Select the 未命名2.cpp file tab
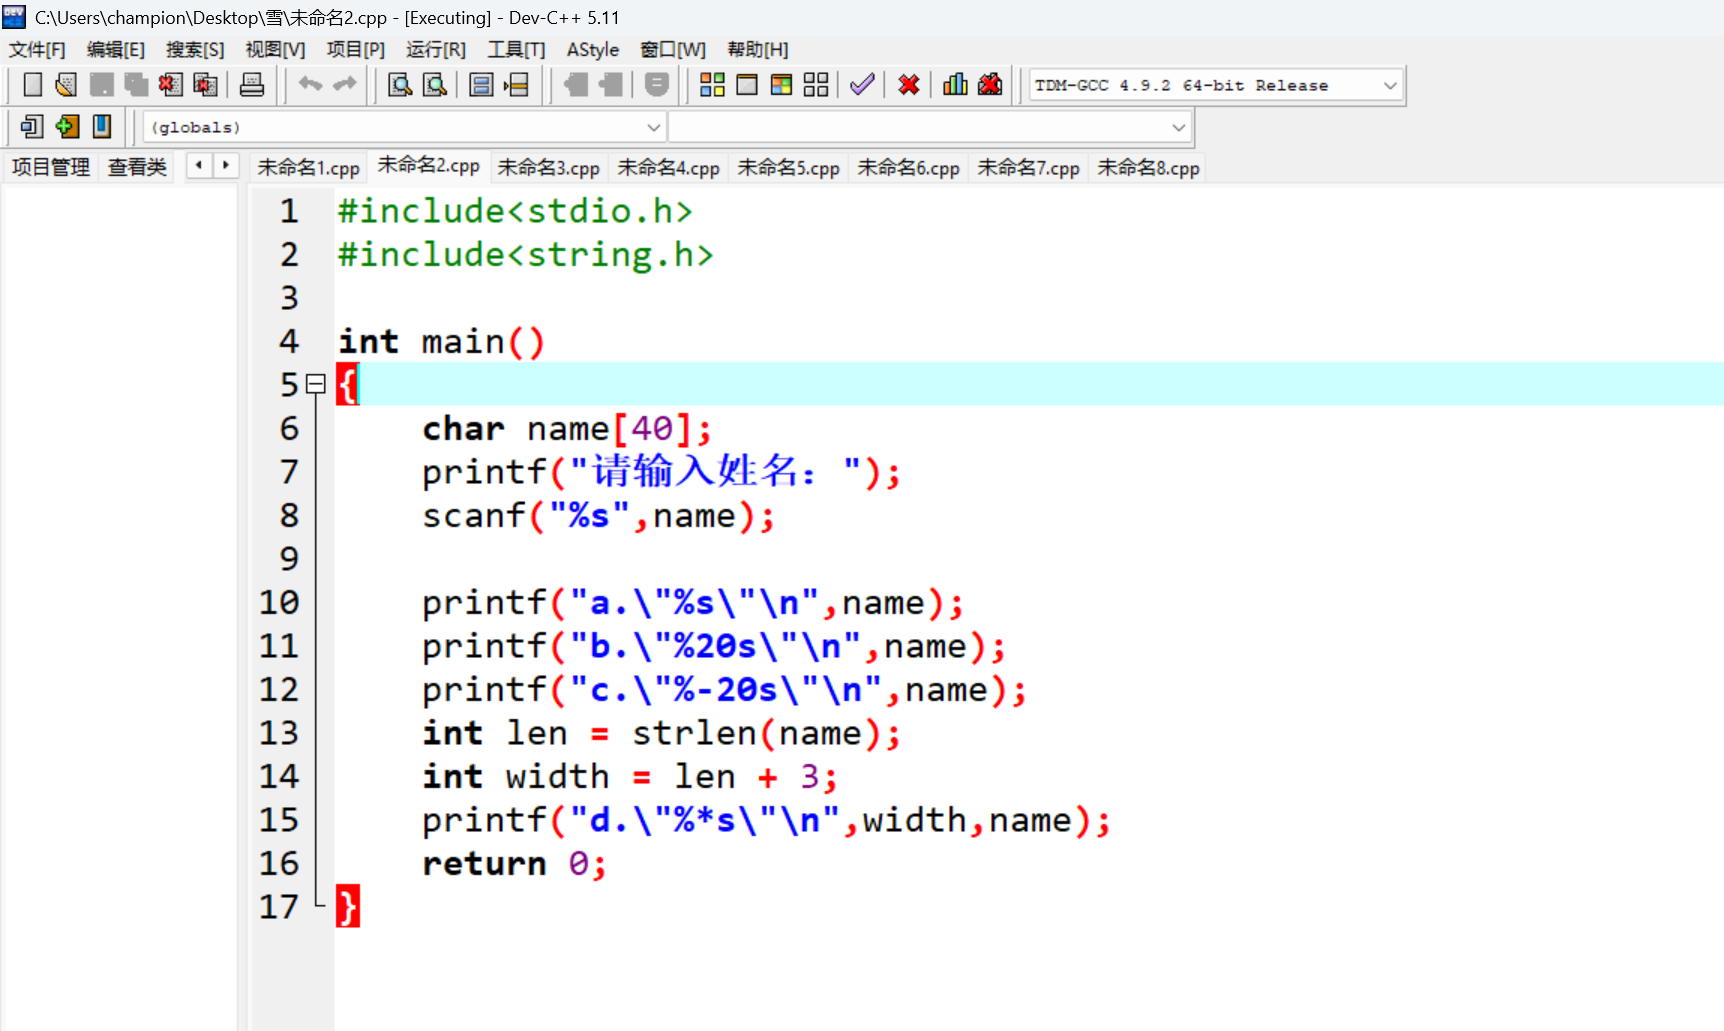The height and width of the screenshot is (1031, 1724). point(428,166)
